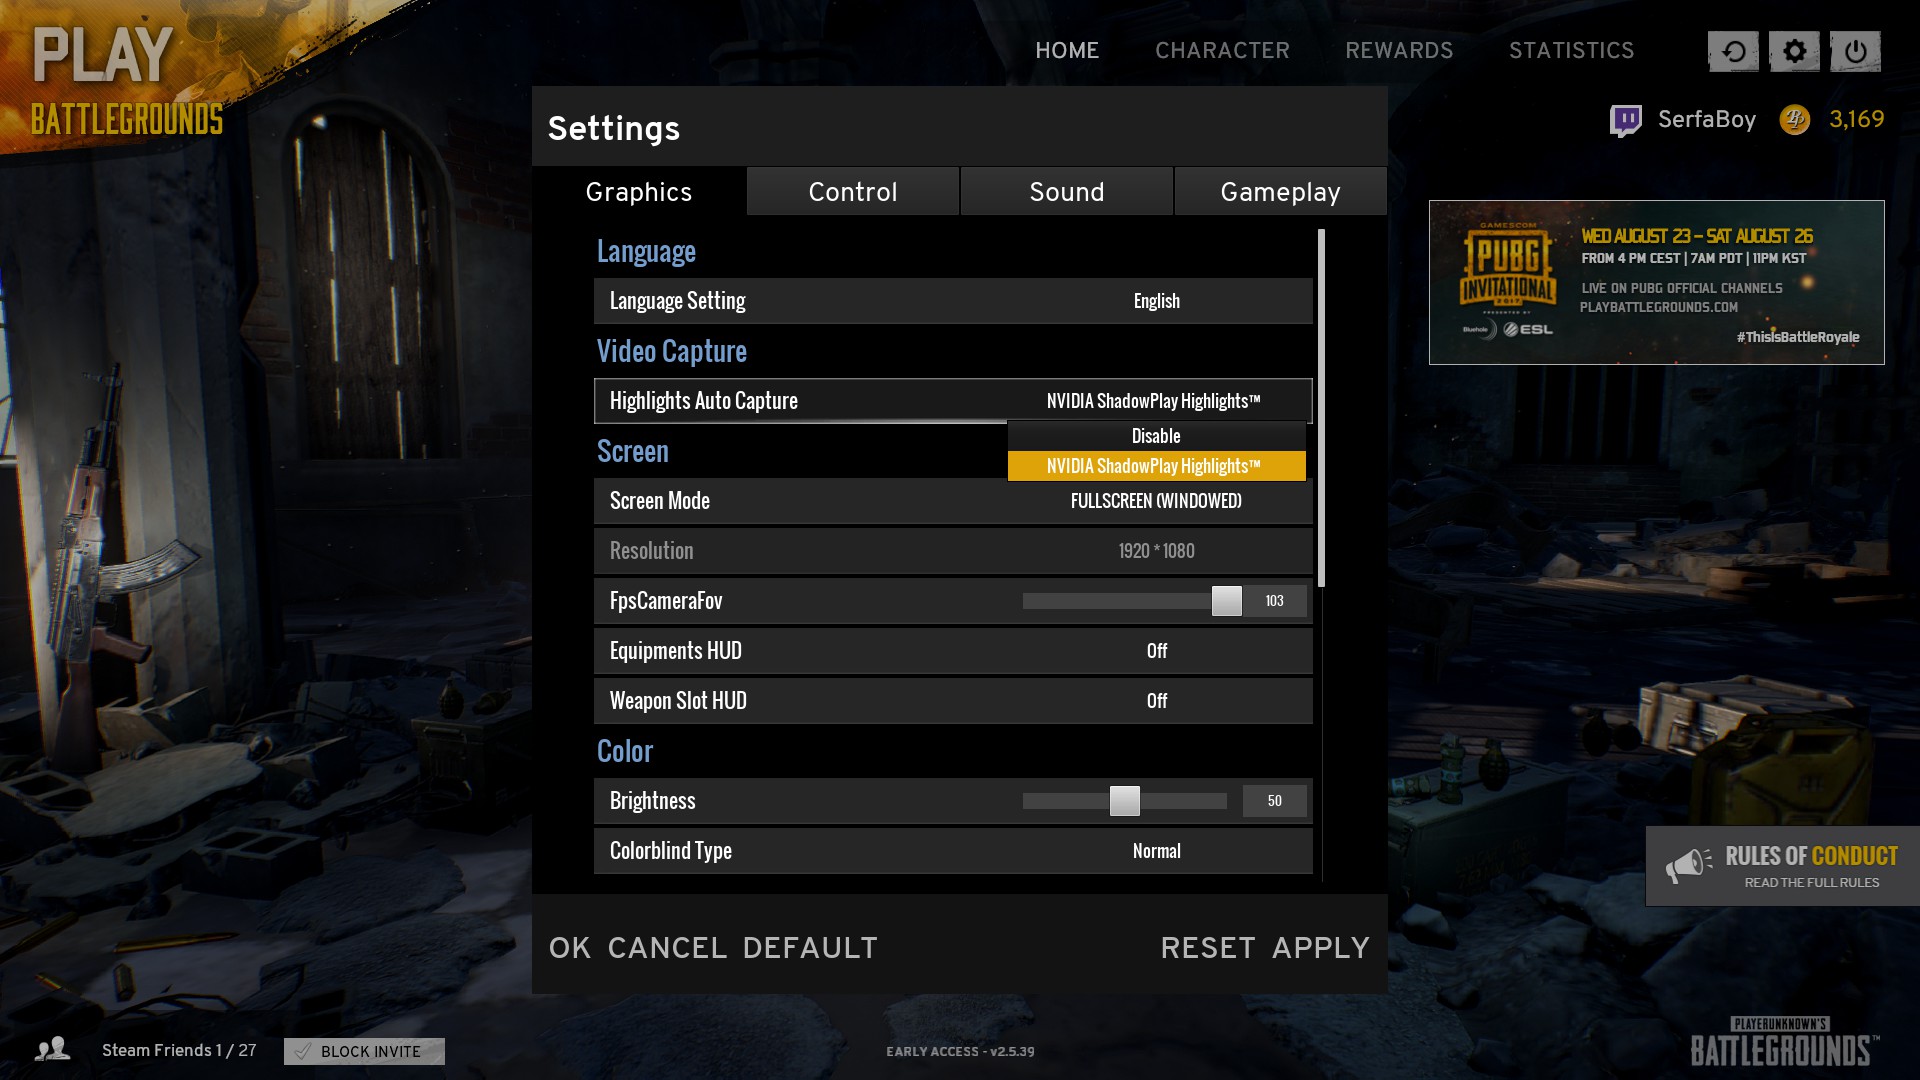Toggle Equipments HUD off setting
The height and width of the screenshot is (1080, 1920).
tap(1155, 650)
